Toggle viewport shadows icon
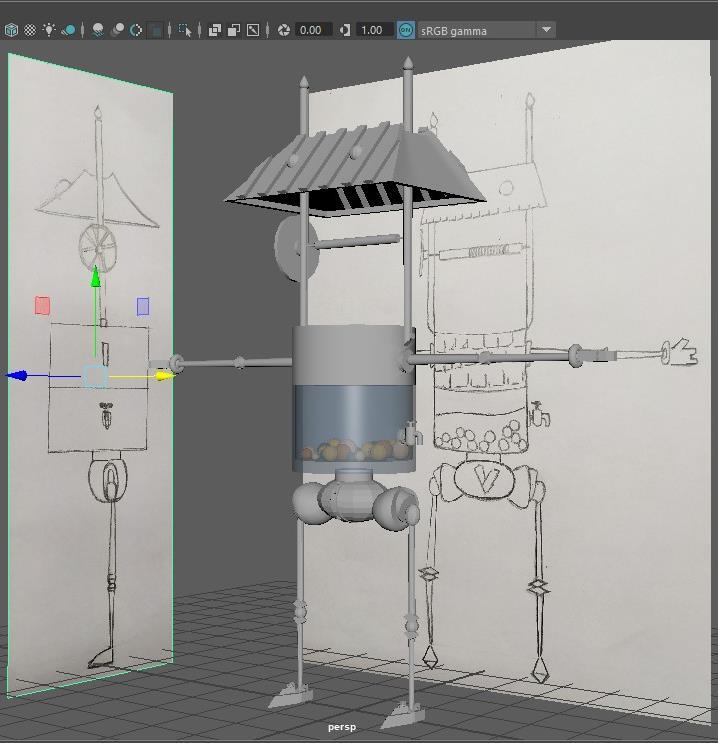Screen dimensions: 718x743 [x=68, y=30]
